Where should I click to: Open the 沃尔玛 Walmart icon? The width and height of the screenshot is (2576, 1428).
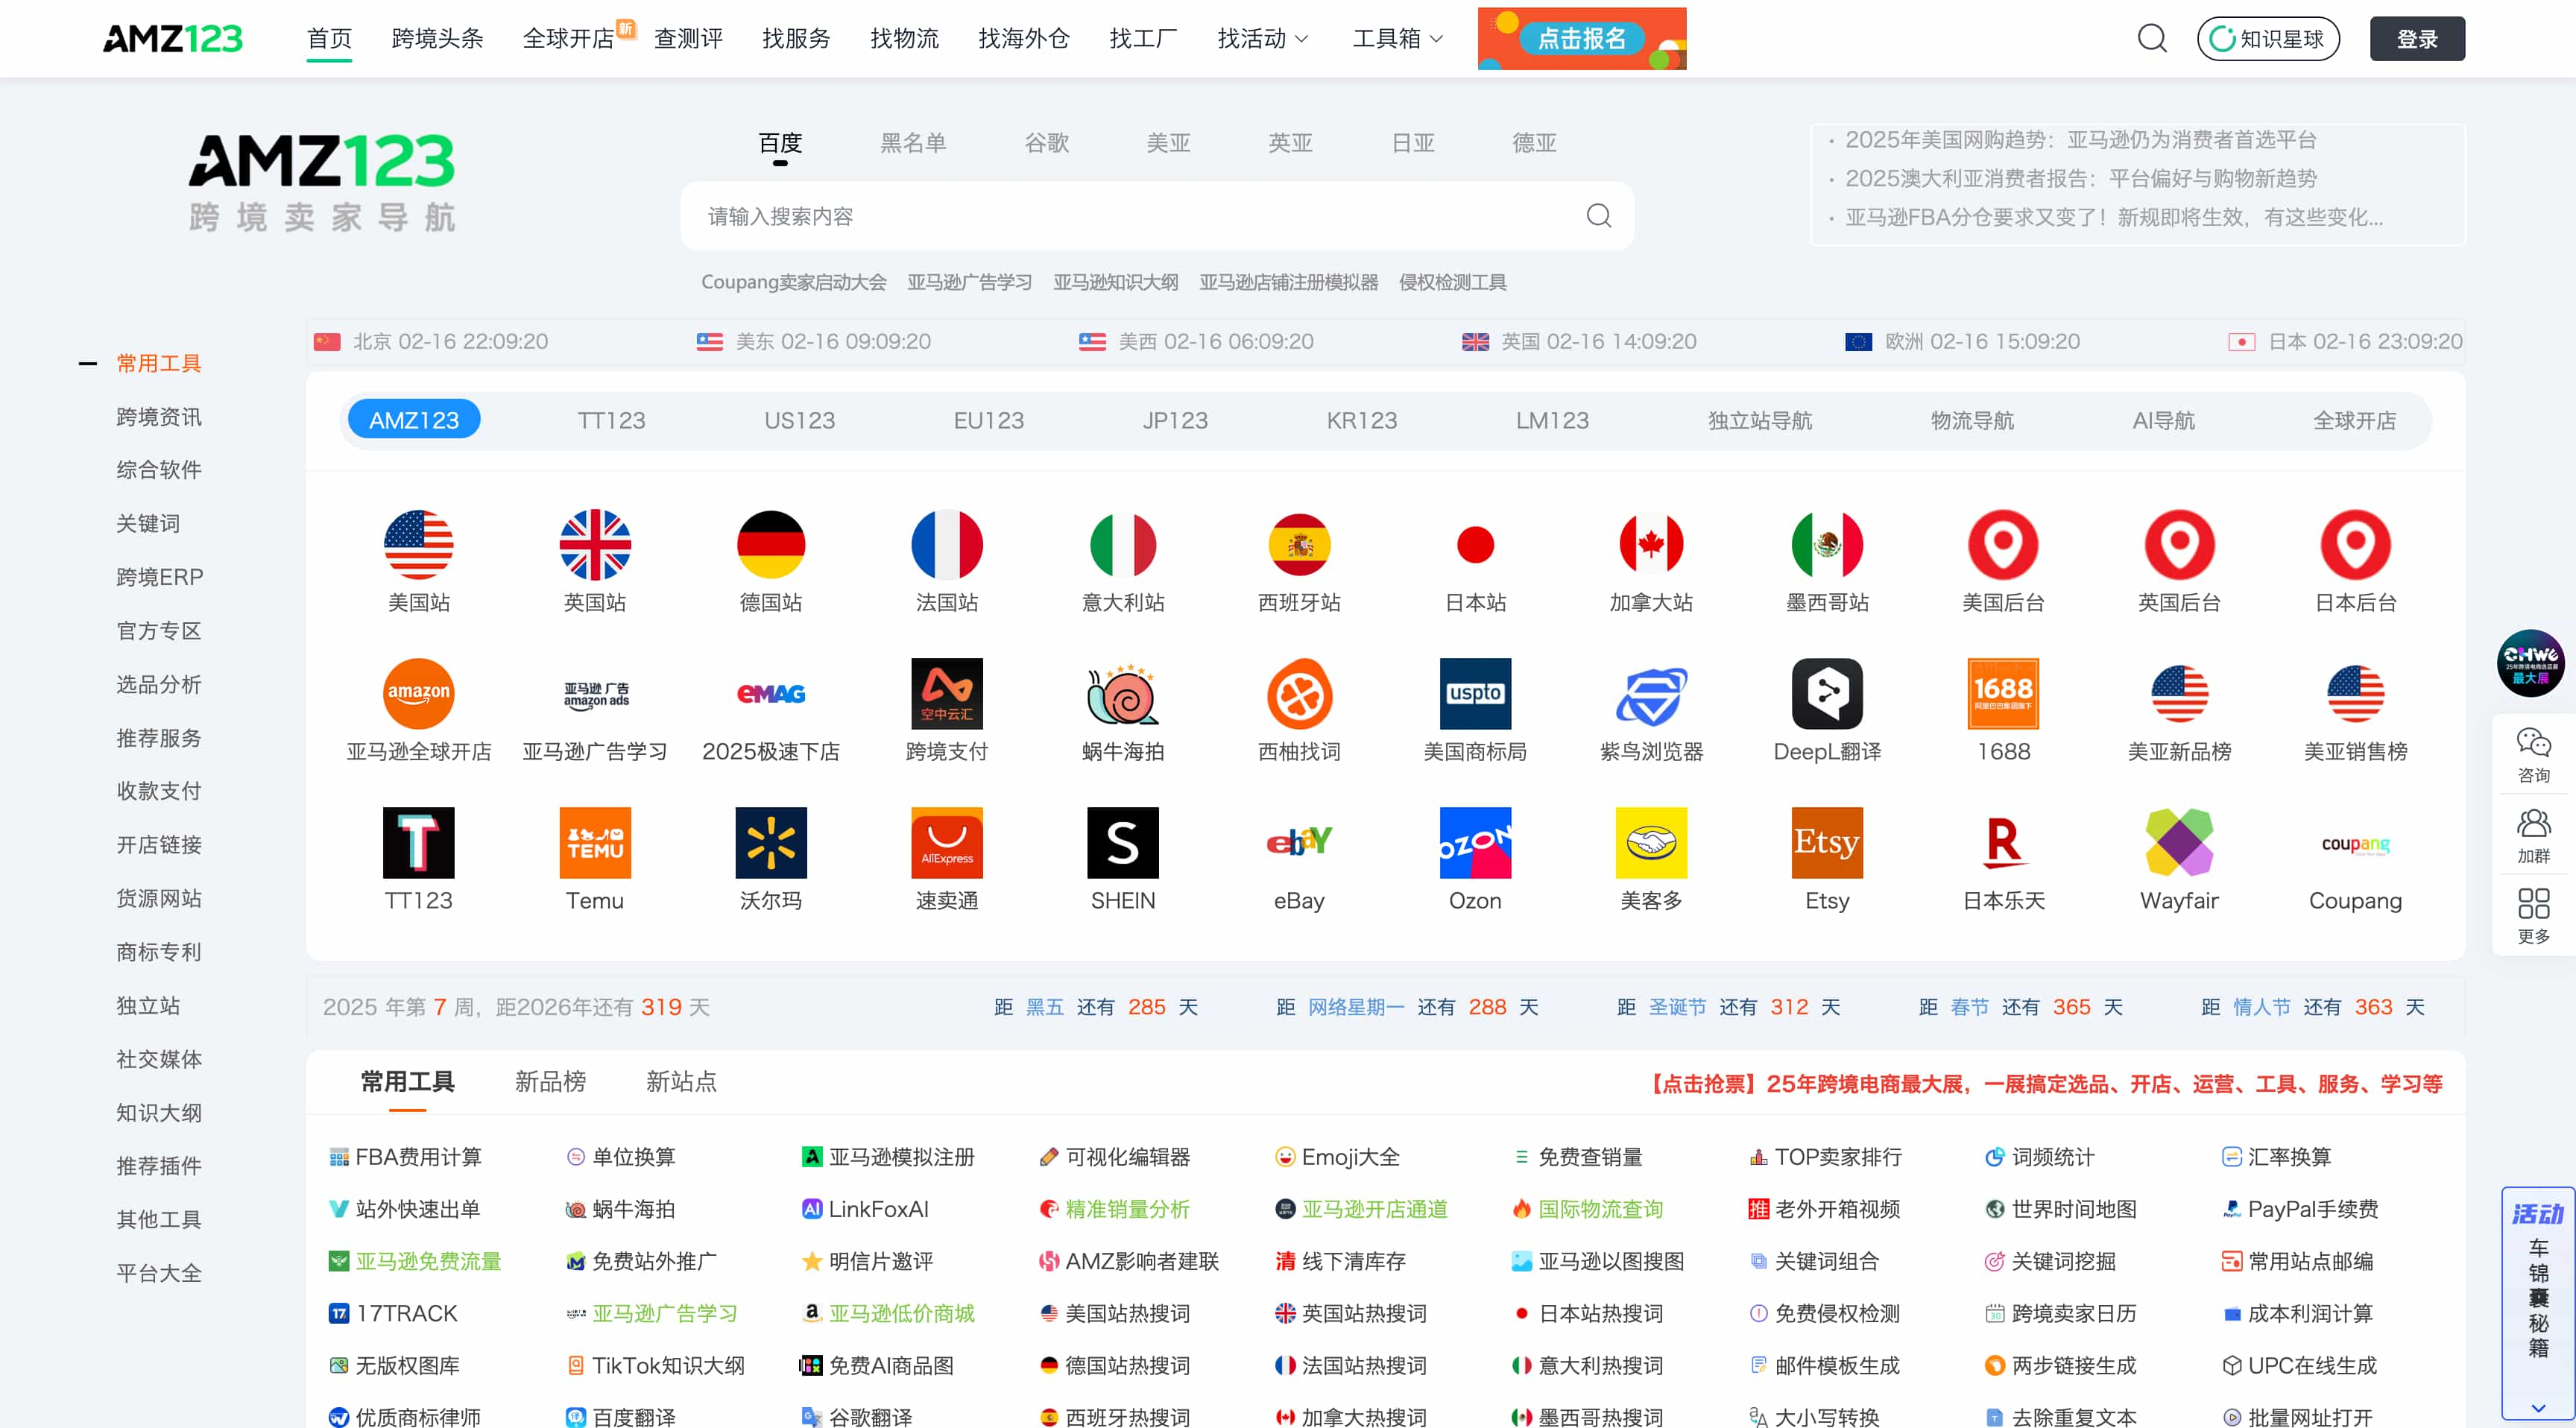(771, 842)
